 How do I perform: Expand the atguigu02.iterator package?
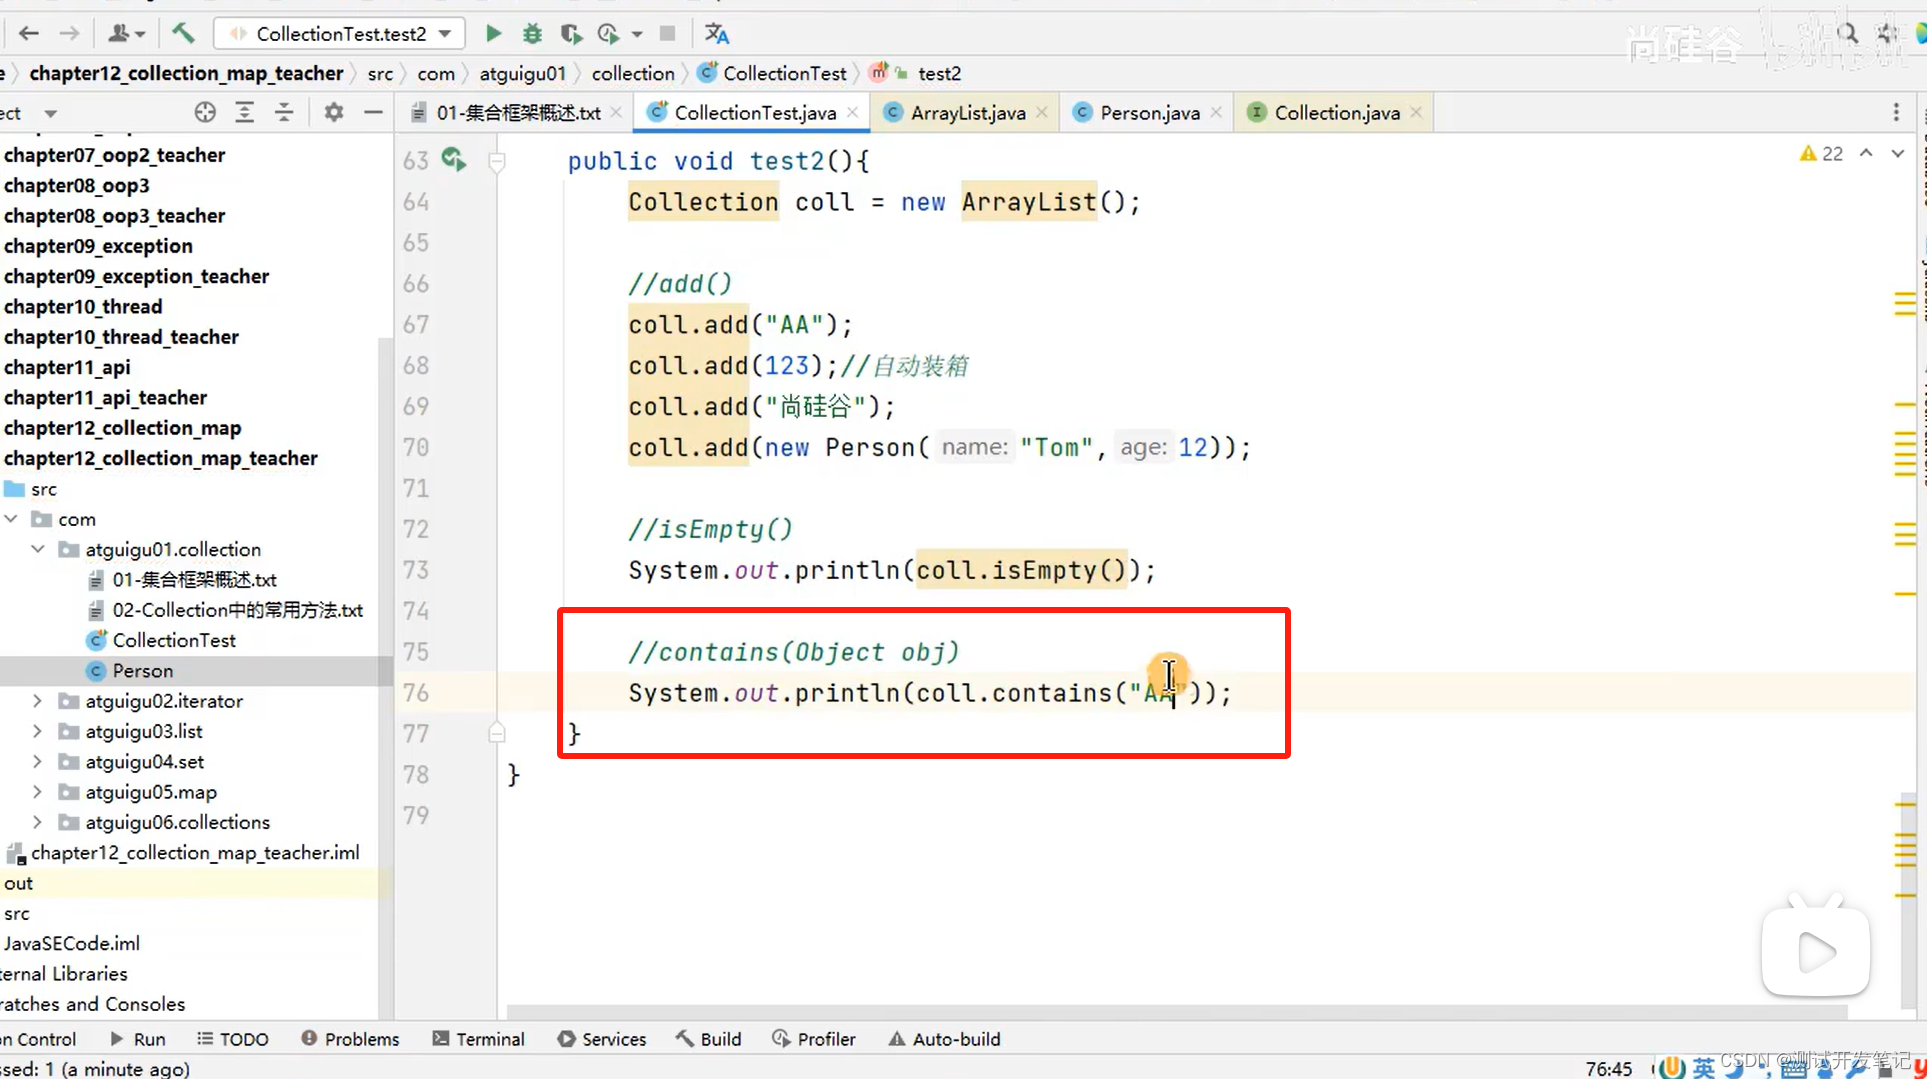pos(38,701)
